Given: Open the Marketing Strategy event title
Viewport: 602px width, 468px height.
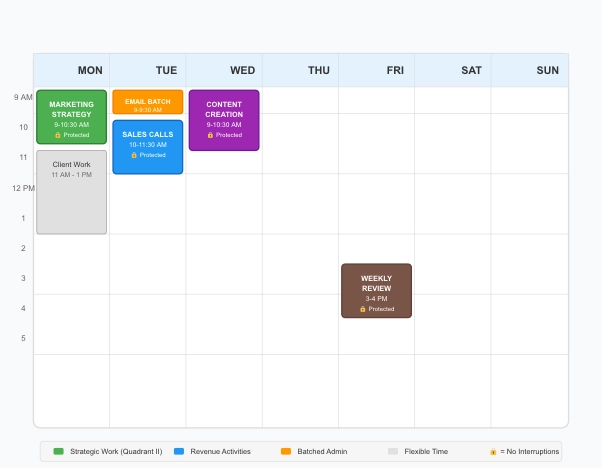Looking at the screenshot, I should pyautogui.click(x=71, y=109).
